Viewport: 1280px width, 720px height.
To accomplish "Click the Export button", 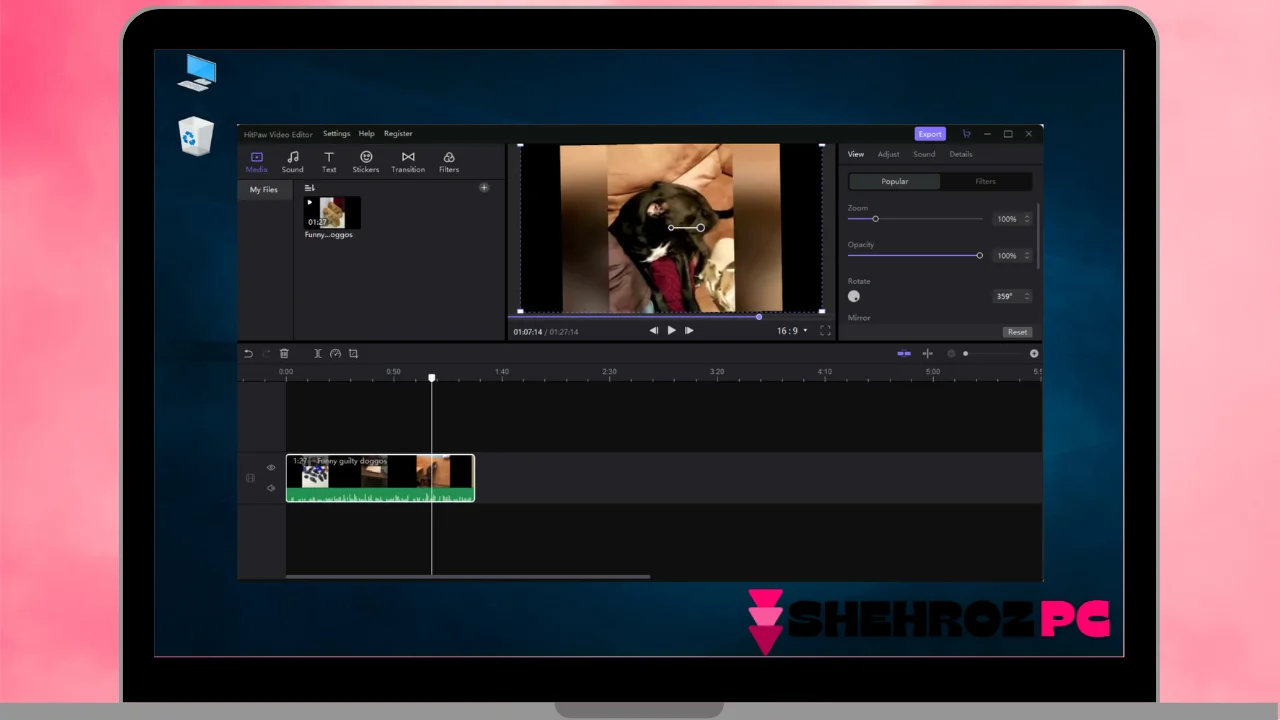I will 930,134.
